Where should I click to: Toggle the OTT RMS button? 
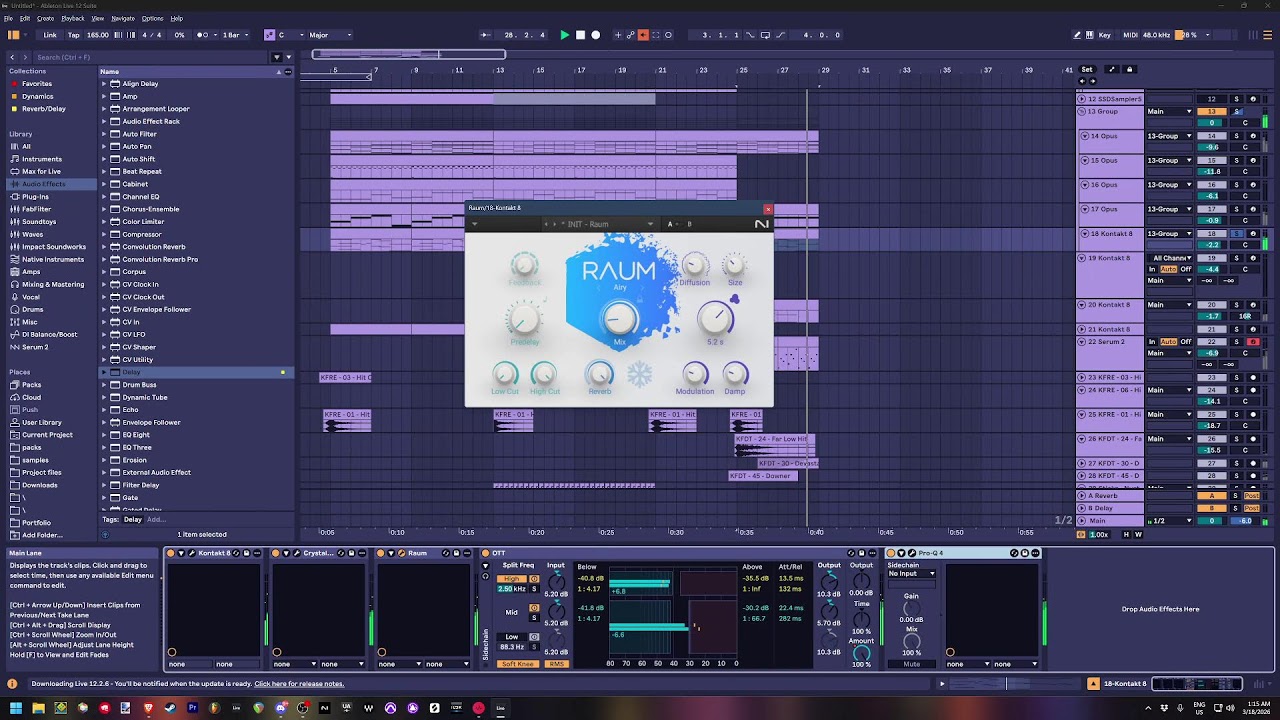557,664
